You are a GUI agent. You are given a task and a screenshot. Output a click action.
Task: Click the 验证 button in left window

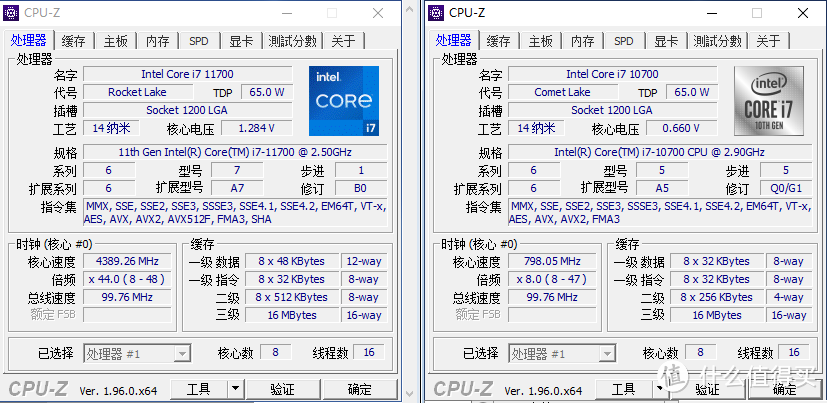click(x=283, y=390)
